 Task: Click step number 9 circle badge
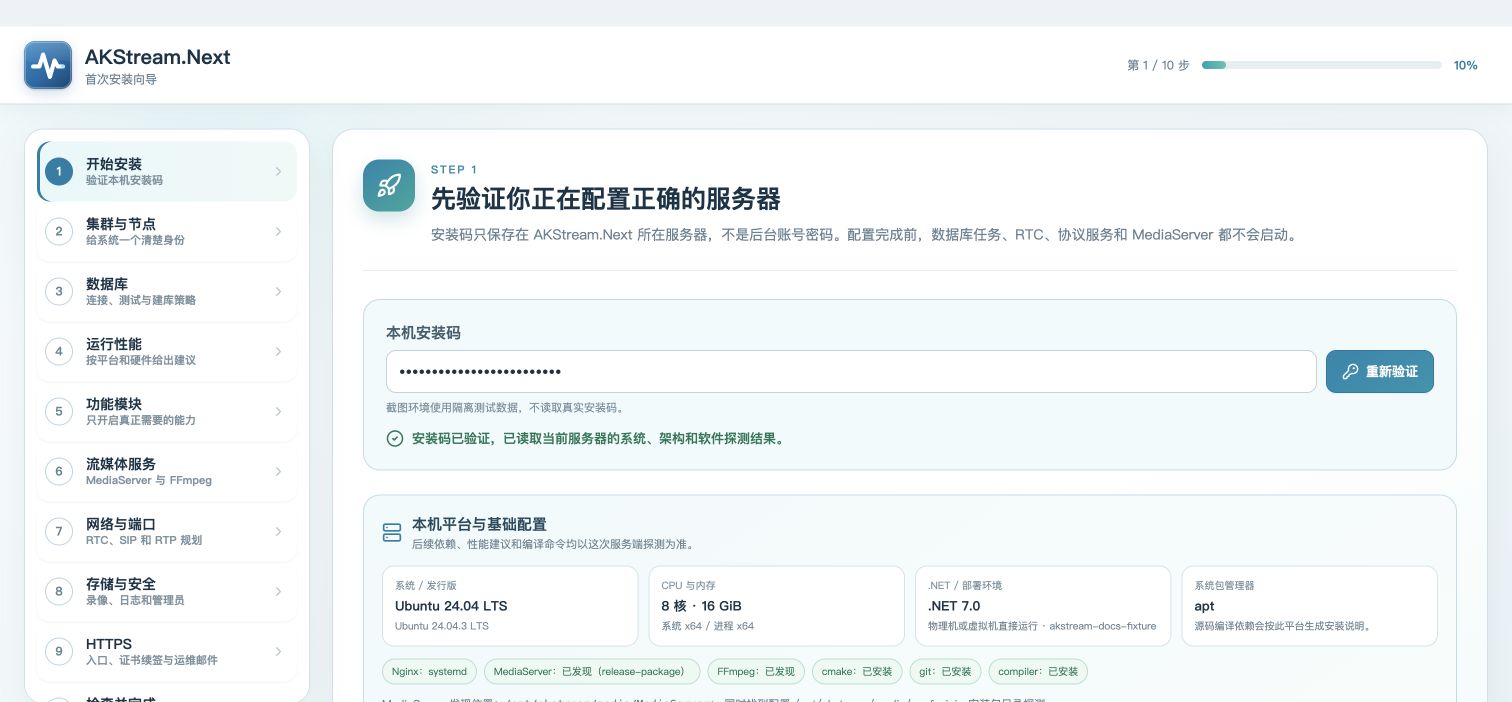pyautogui.click(x=59, y=651)
